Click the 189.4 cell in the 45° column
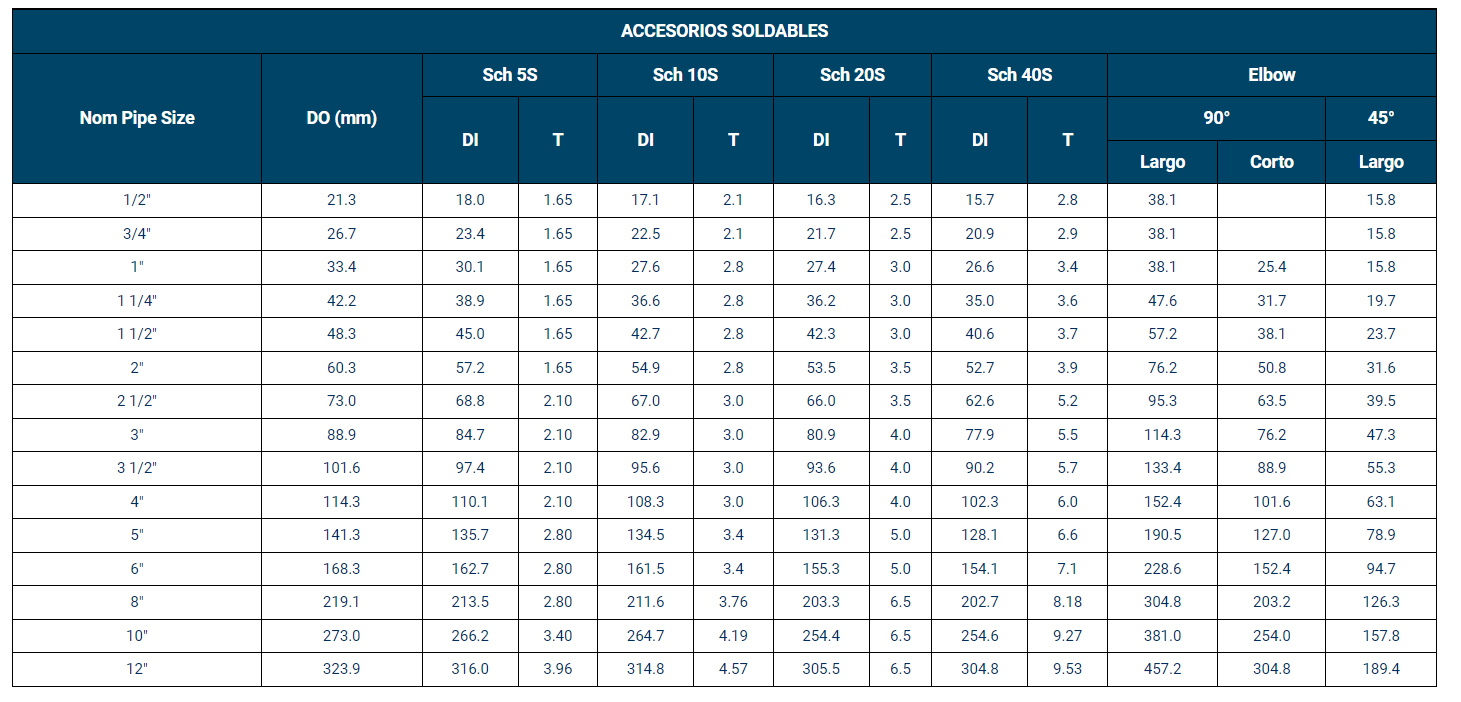 [x=1381, y=669]
